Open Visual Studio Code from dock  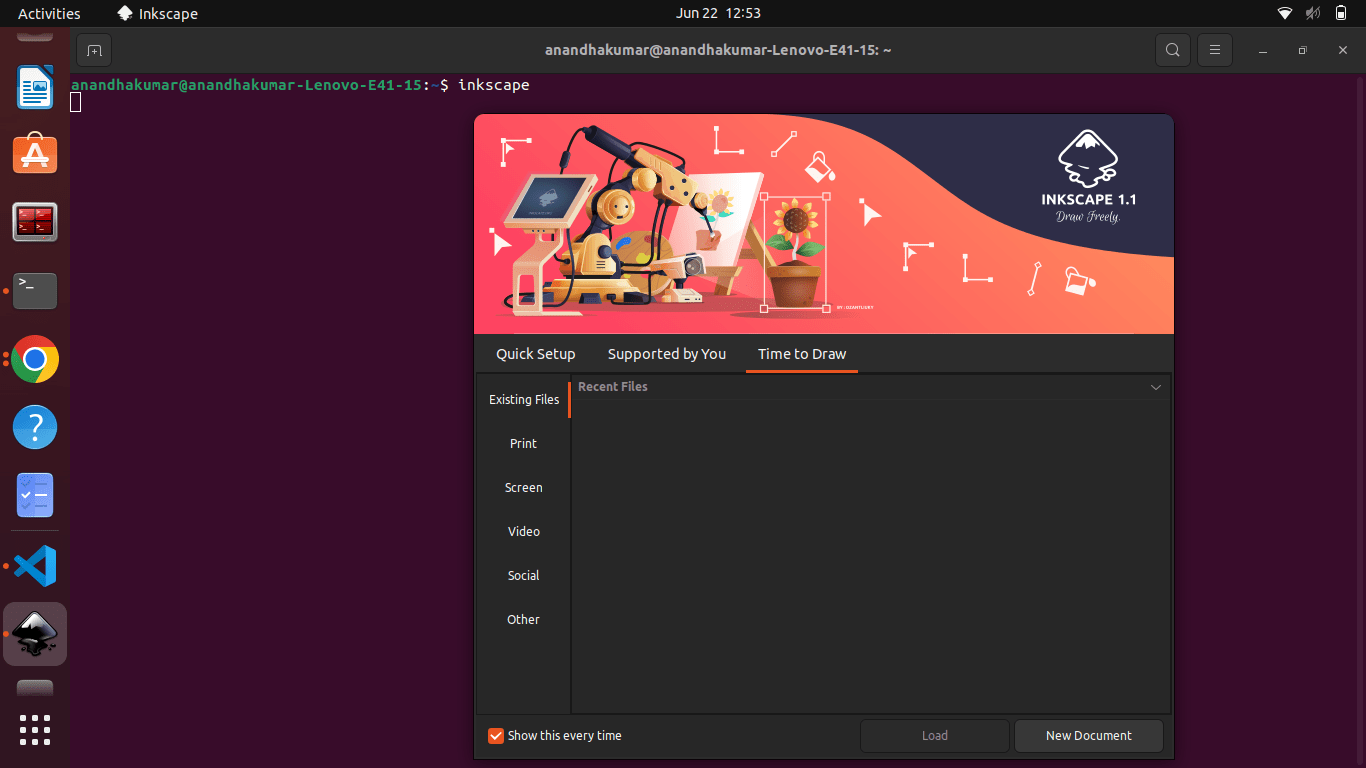pos(35,566)
